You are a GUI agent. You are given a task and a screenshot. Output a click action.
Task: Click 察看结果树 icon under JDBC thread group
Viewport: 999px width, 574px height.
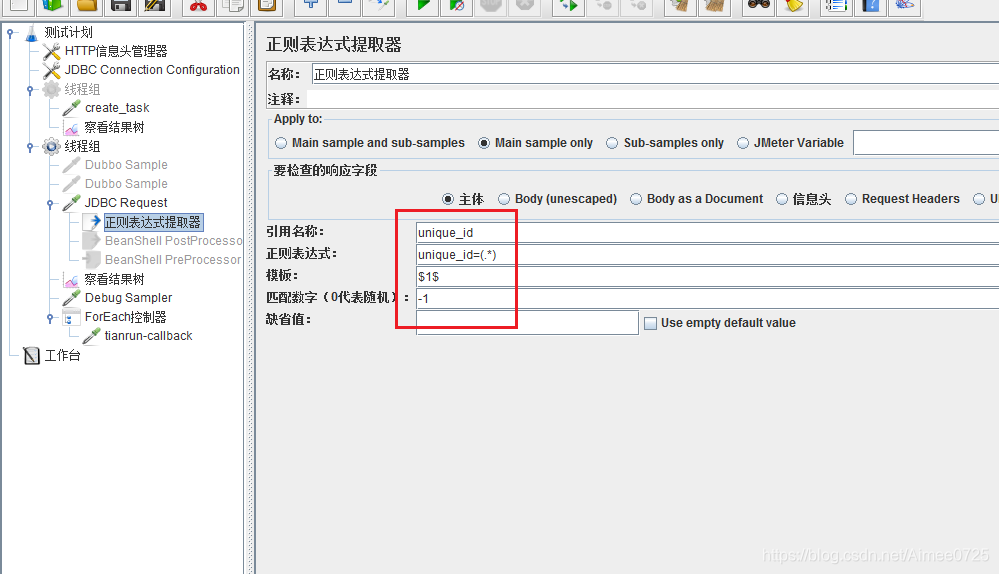pyautogui.click(x=71, y=280)
